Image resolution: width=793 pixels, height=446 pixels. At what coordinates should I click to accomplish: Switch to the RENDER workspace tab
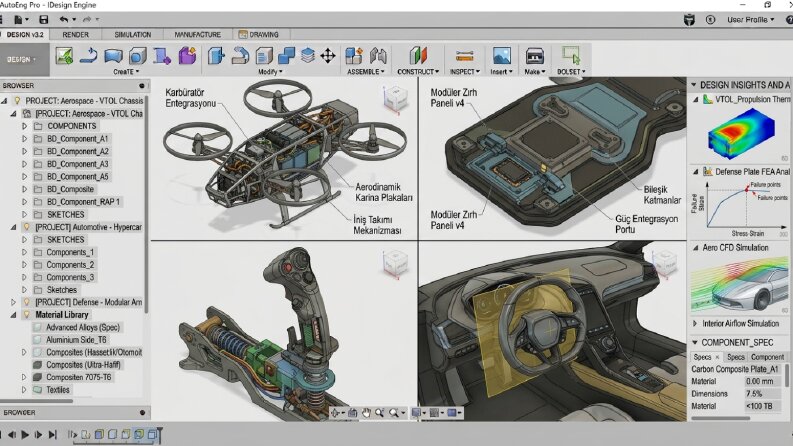75,34
